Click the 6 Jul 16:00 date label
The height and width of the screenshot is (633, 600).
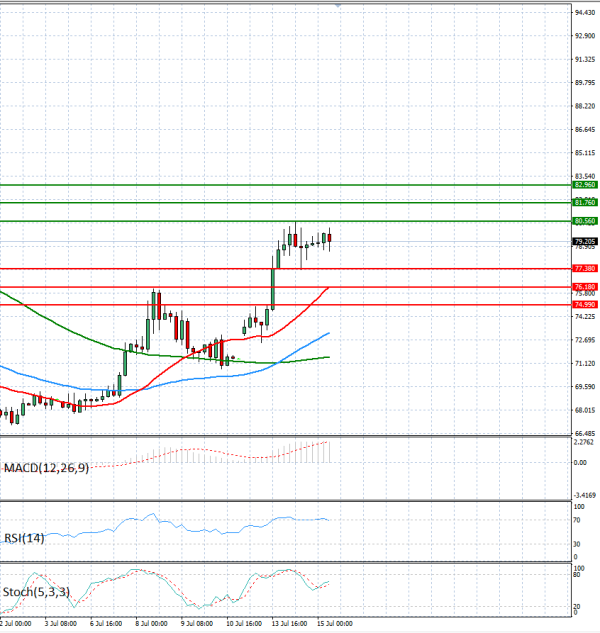[106, 624]
